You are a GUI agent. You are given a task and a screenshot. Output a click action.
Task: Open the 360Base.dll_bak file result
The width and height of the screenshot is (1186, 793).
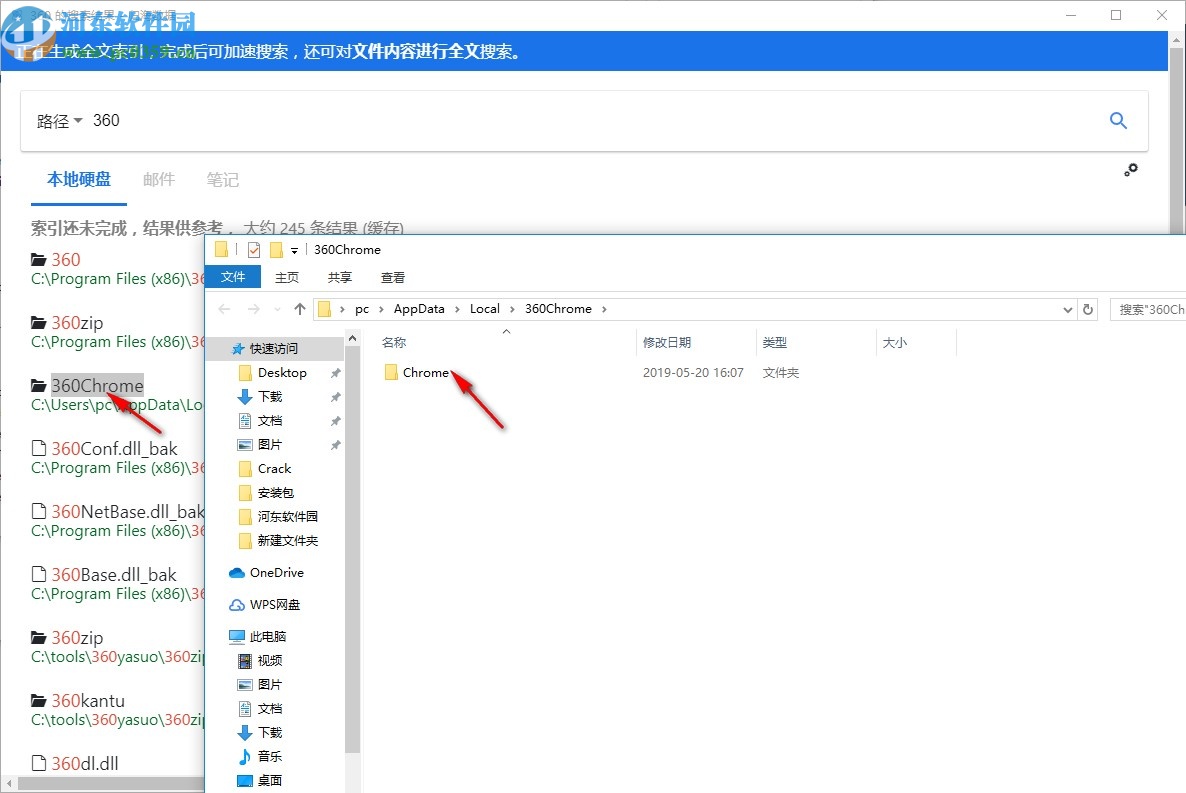pyautogui.click(x=113, y=574)
